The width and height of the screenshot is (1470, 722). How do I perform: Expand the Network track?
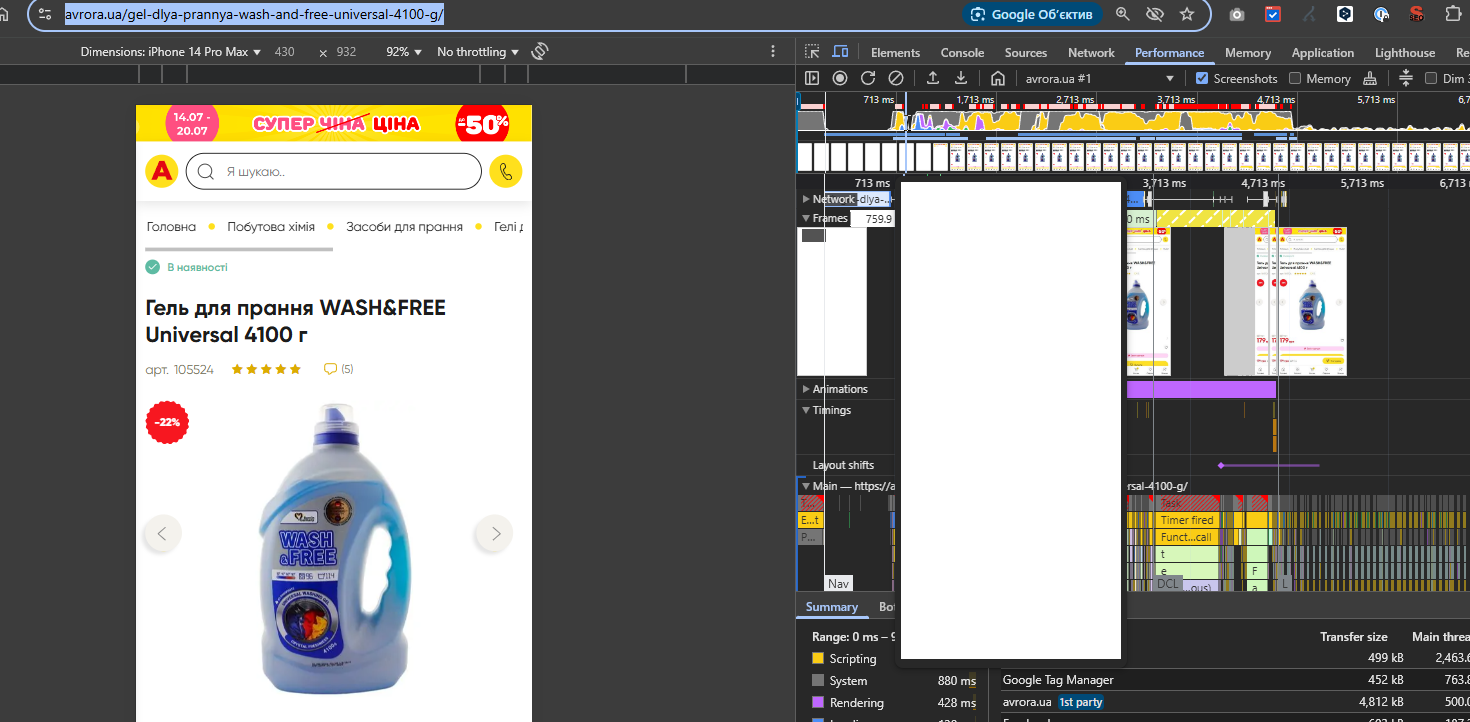[806, 199]
